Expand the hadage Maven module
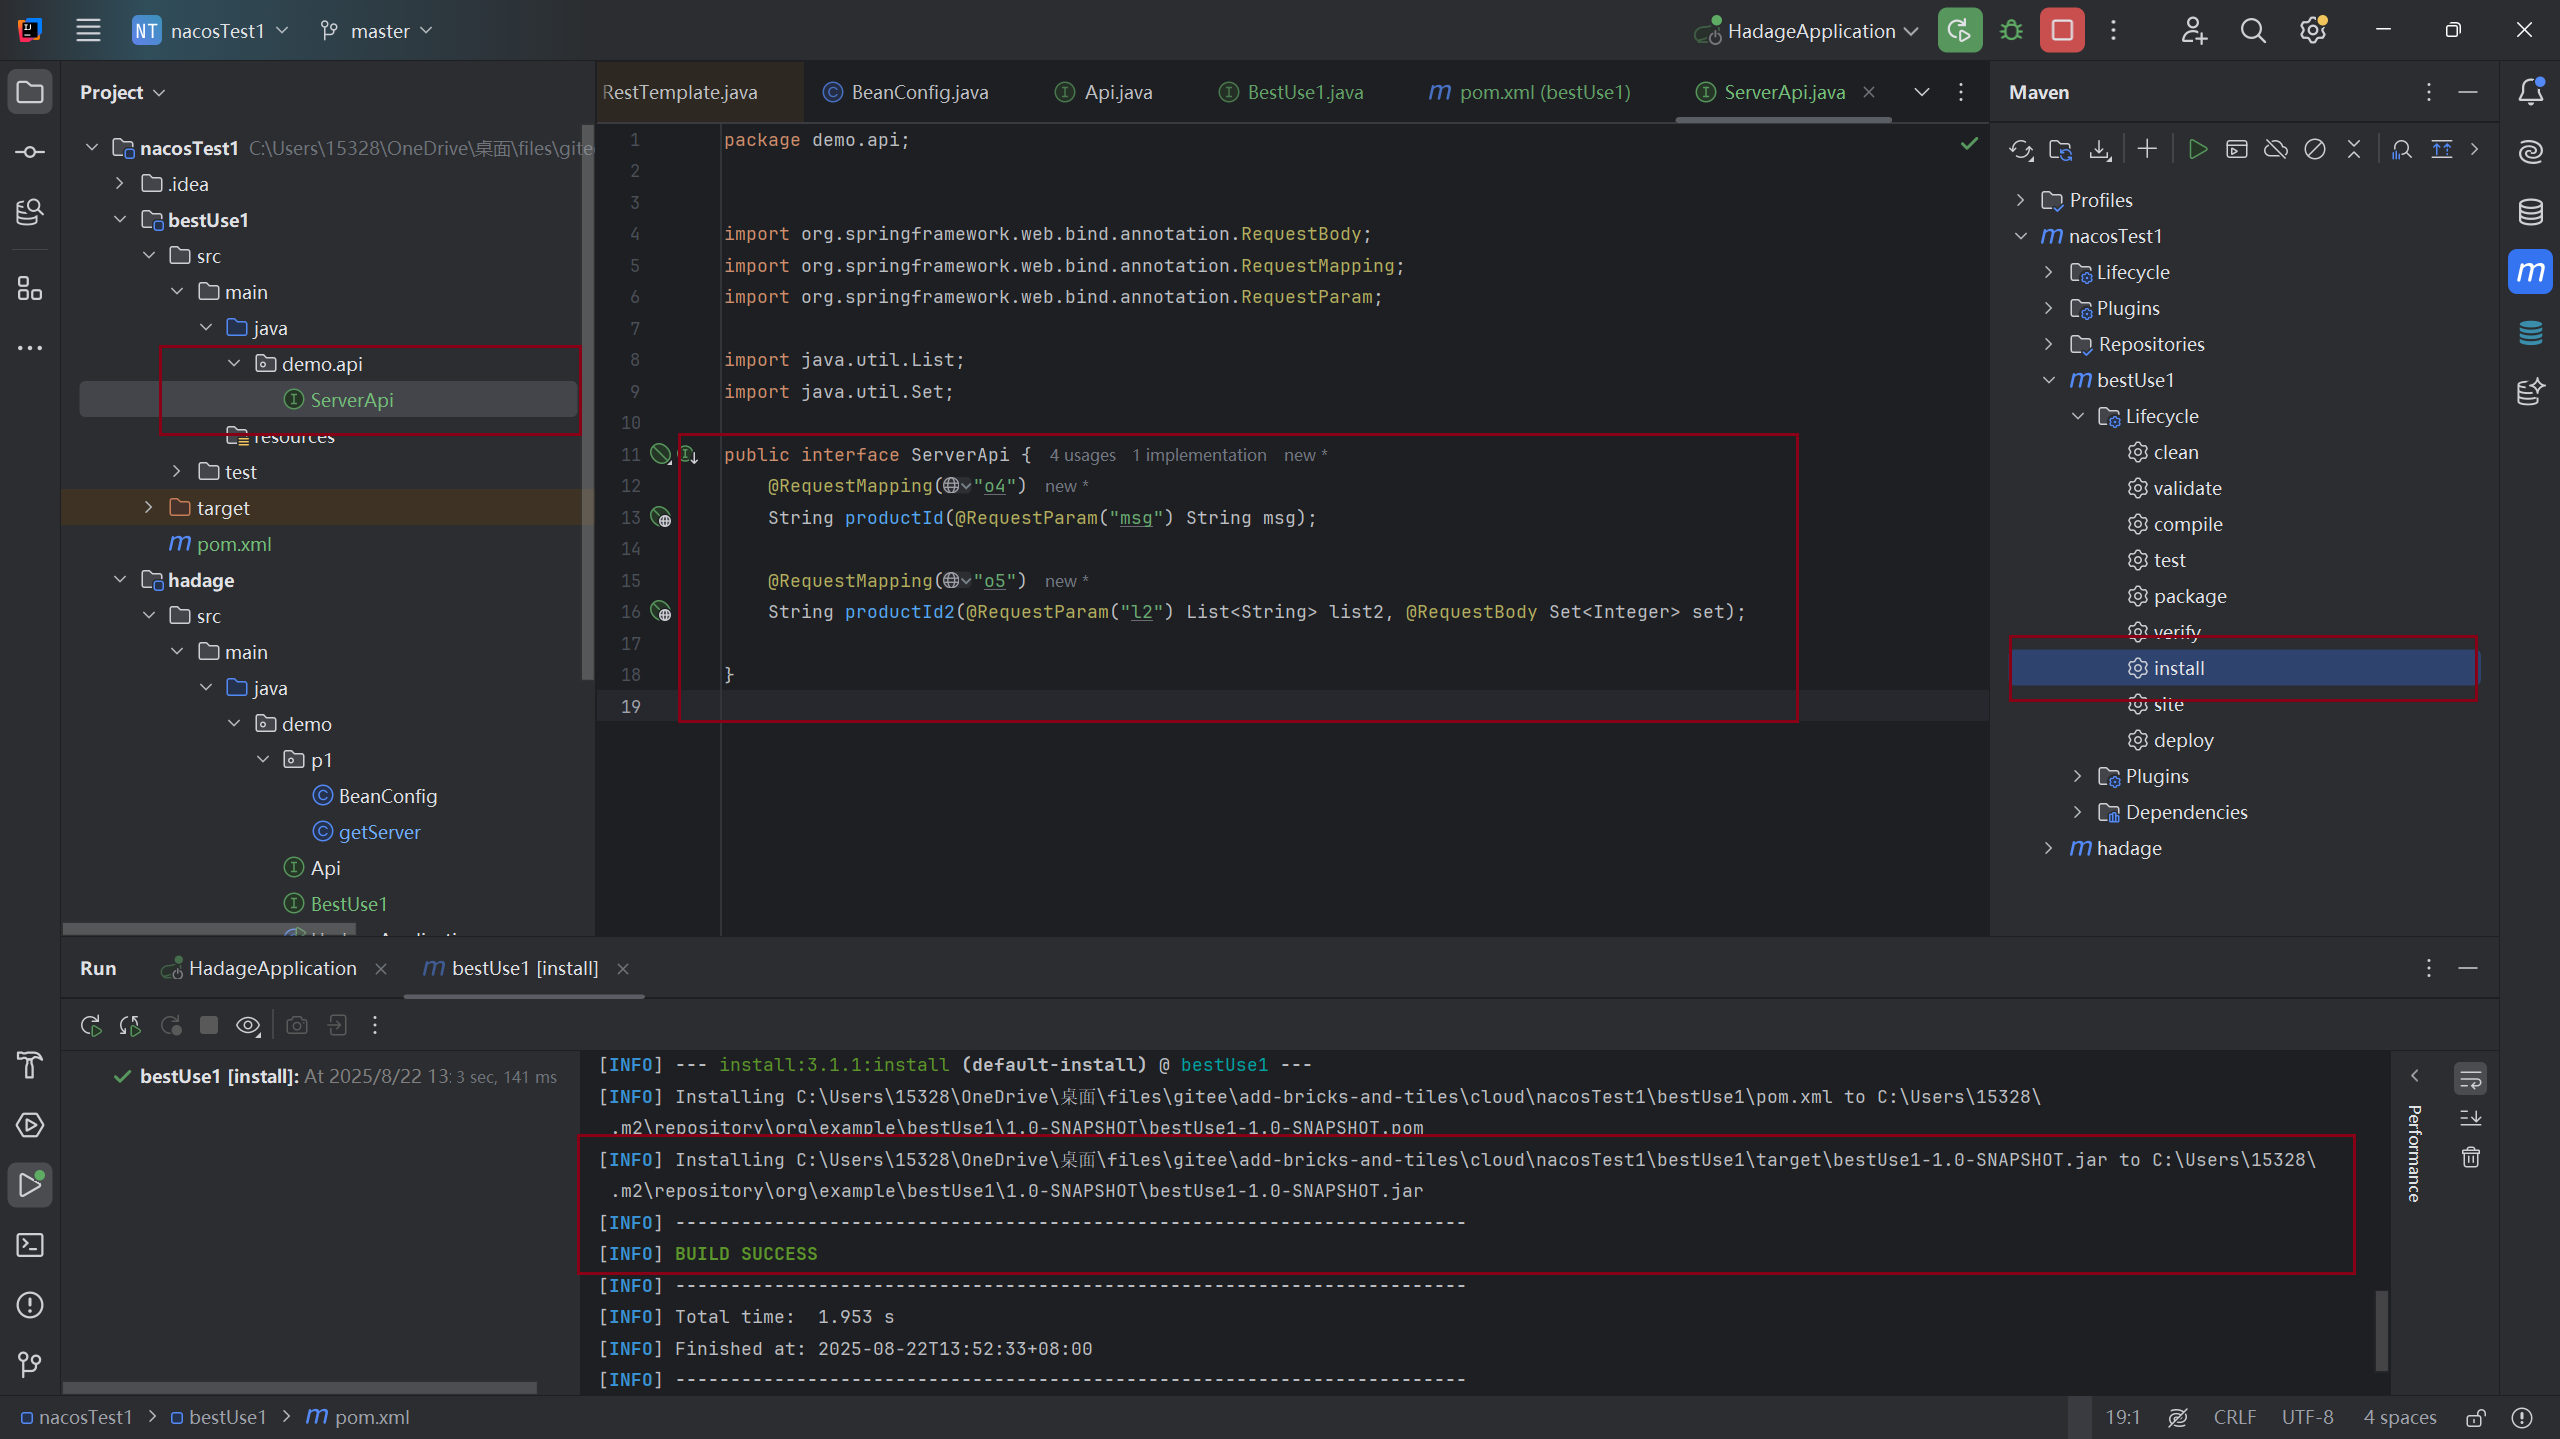Screen dimensions: 2560x1439 (2048, 848)
